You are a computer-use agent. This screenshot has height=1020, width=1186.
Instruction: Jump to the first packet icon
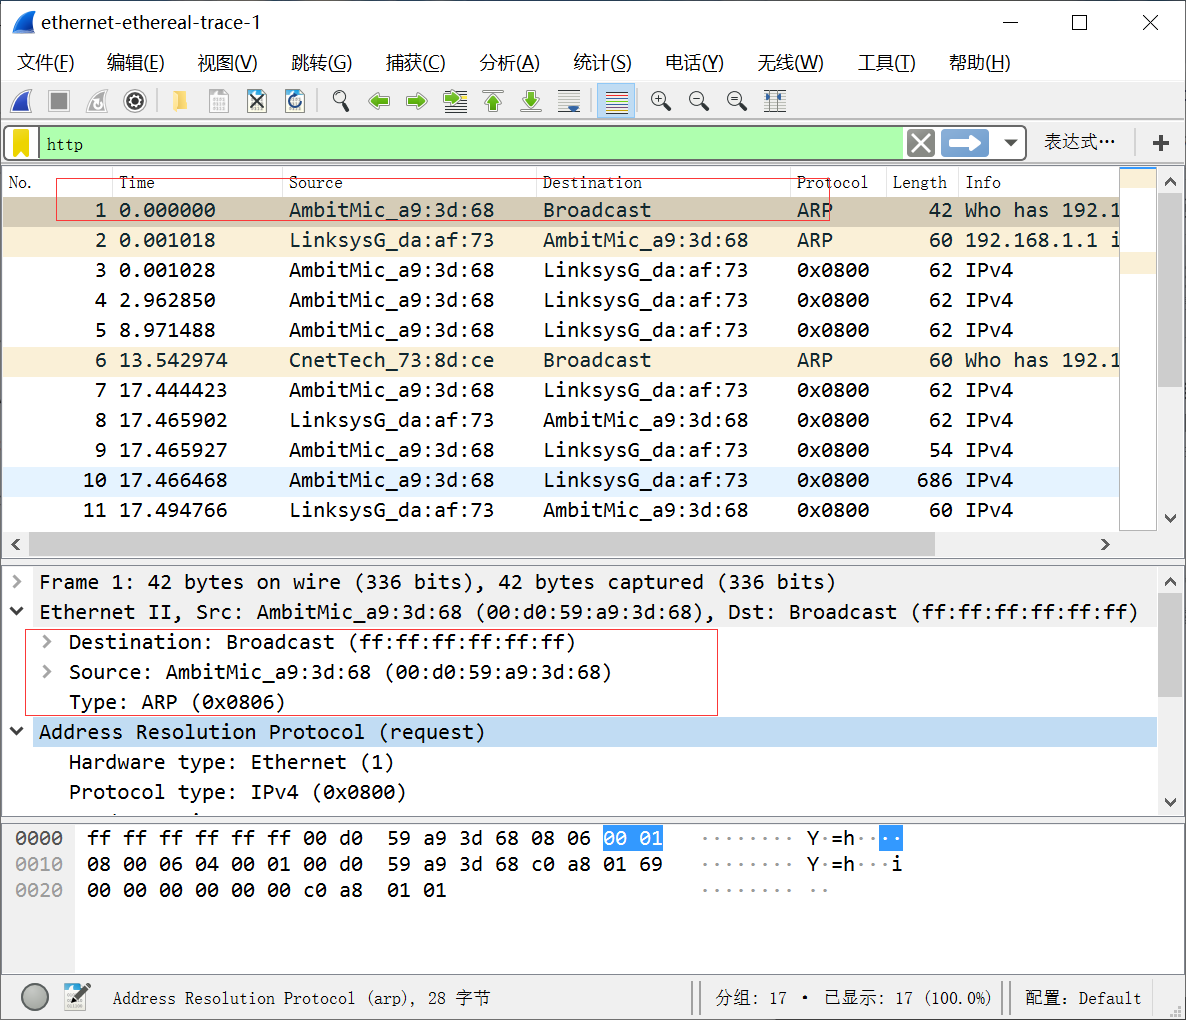pos(493,101)
